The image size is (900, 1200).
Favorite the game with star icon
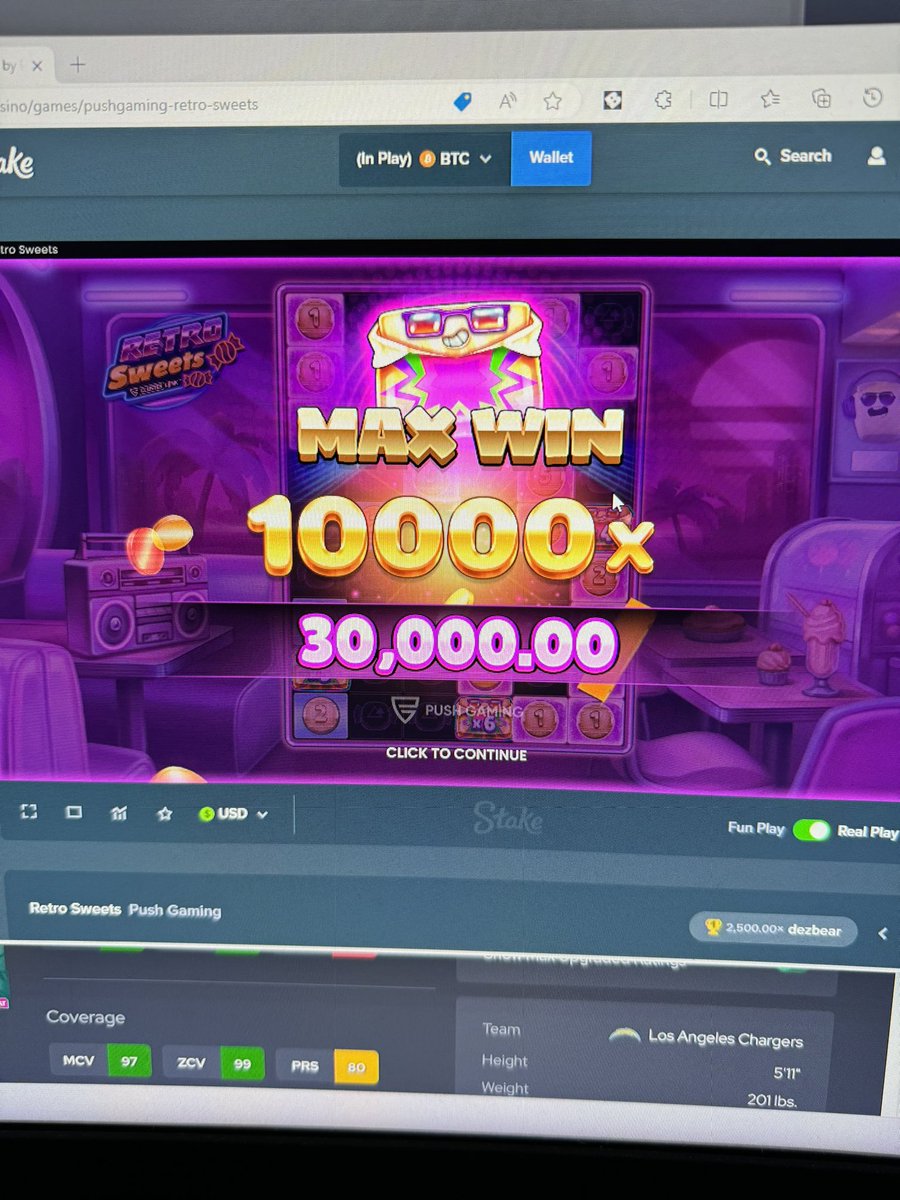tap(164, 813)
